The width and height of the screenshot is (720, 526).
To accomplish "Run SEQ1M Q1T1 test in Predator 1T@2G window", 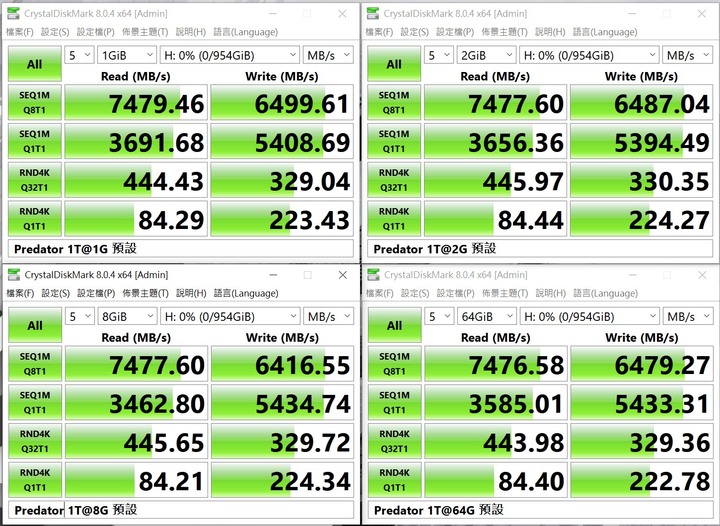I will coord(394,141).
